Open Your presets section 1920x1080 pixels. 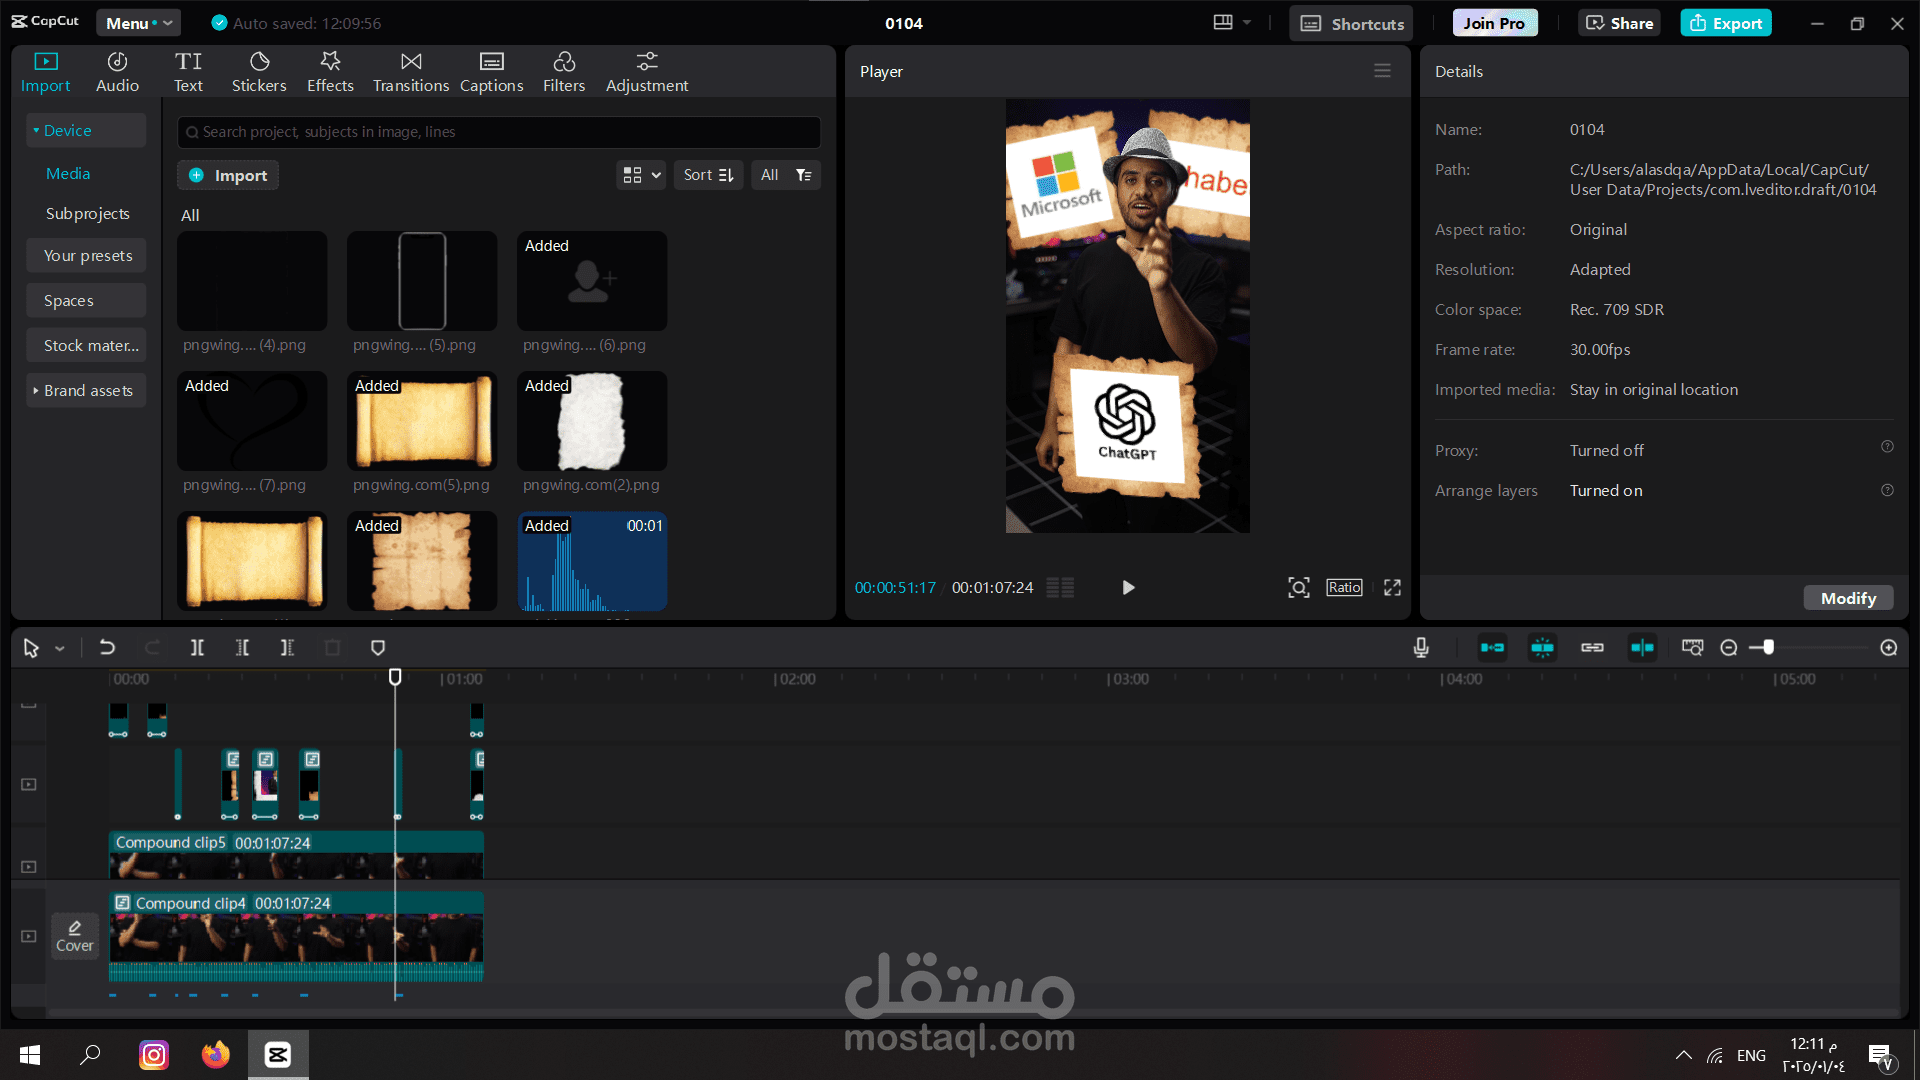87,255
